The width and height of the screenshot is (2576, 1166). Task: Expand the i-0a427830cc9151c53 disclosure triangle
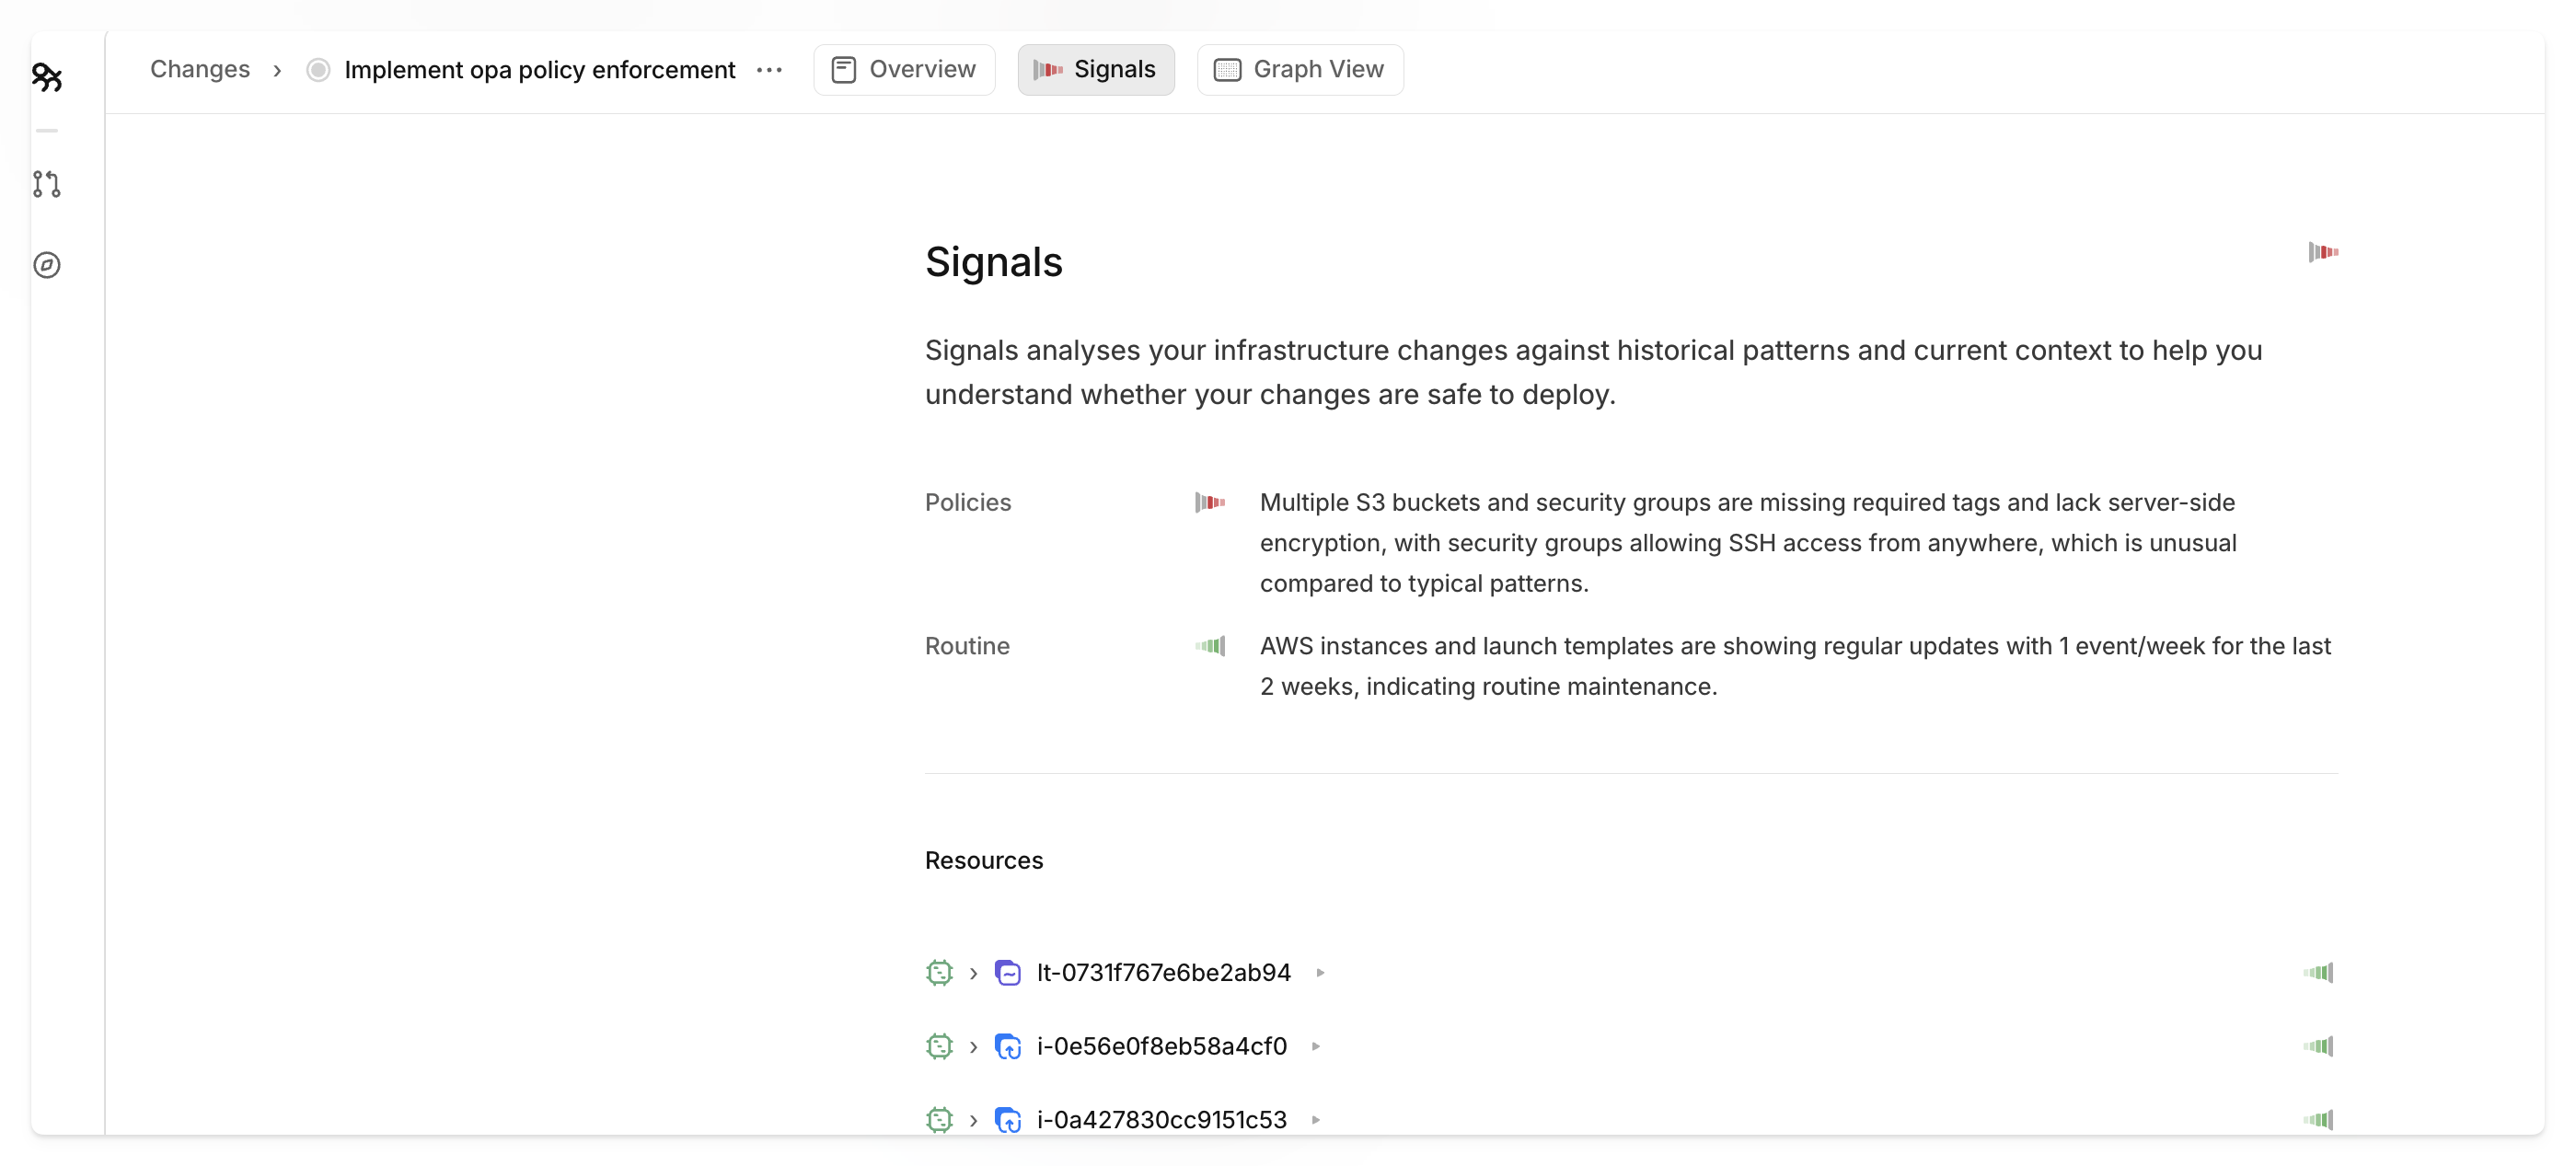[1316, 1119]
